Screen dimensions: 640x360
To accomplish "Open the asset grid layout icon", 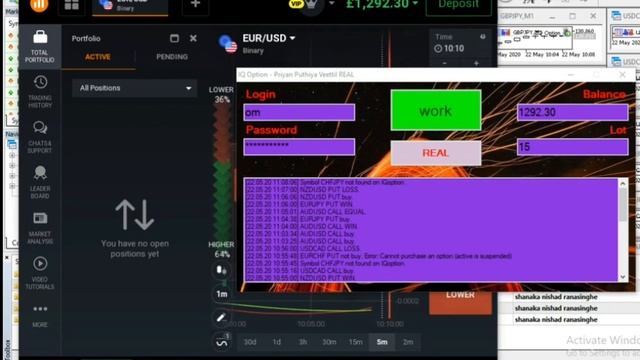I will point(71,5).
